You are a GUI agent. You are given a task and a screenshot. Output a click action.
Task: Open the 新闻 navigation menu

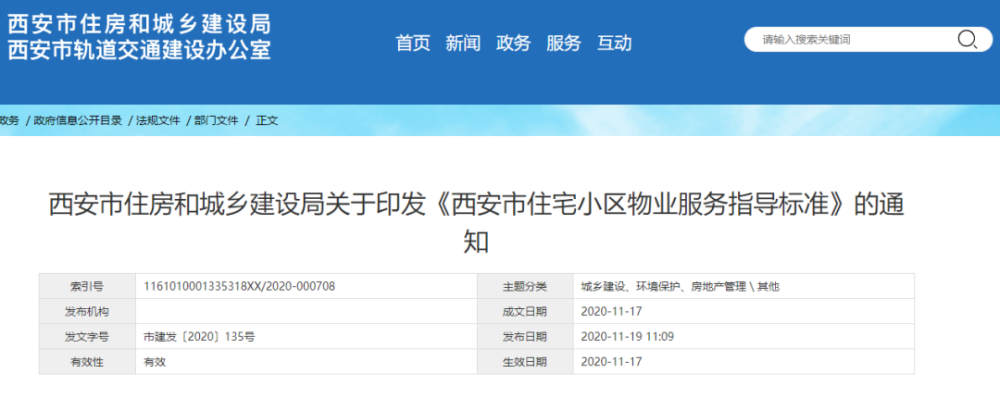463,43
